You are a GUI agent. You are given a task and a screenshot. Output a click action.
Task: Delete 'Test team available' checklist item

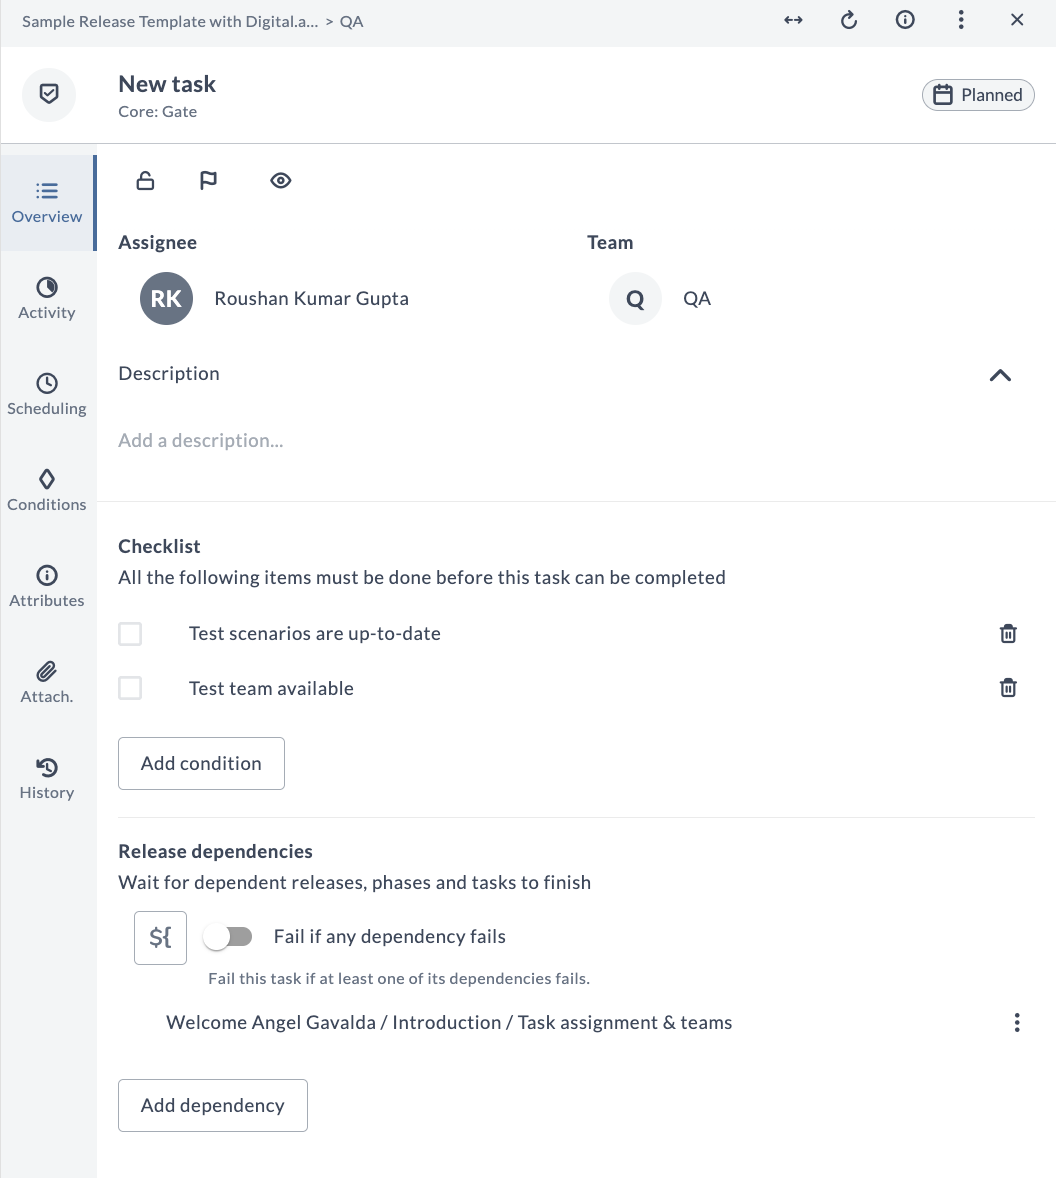click(1008, 687)
